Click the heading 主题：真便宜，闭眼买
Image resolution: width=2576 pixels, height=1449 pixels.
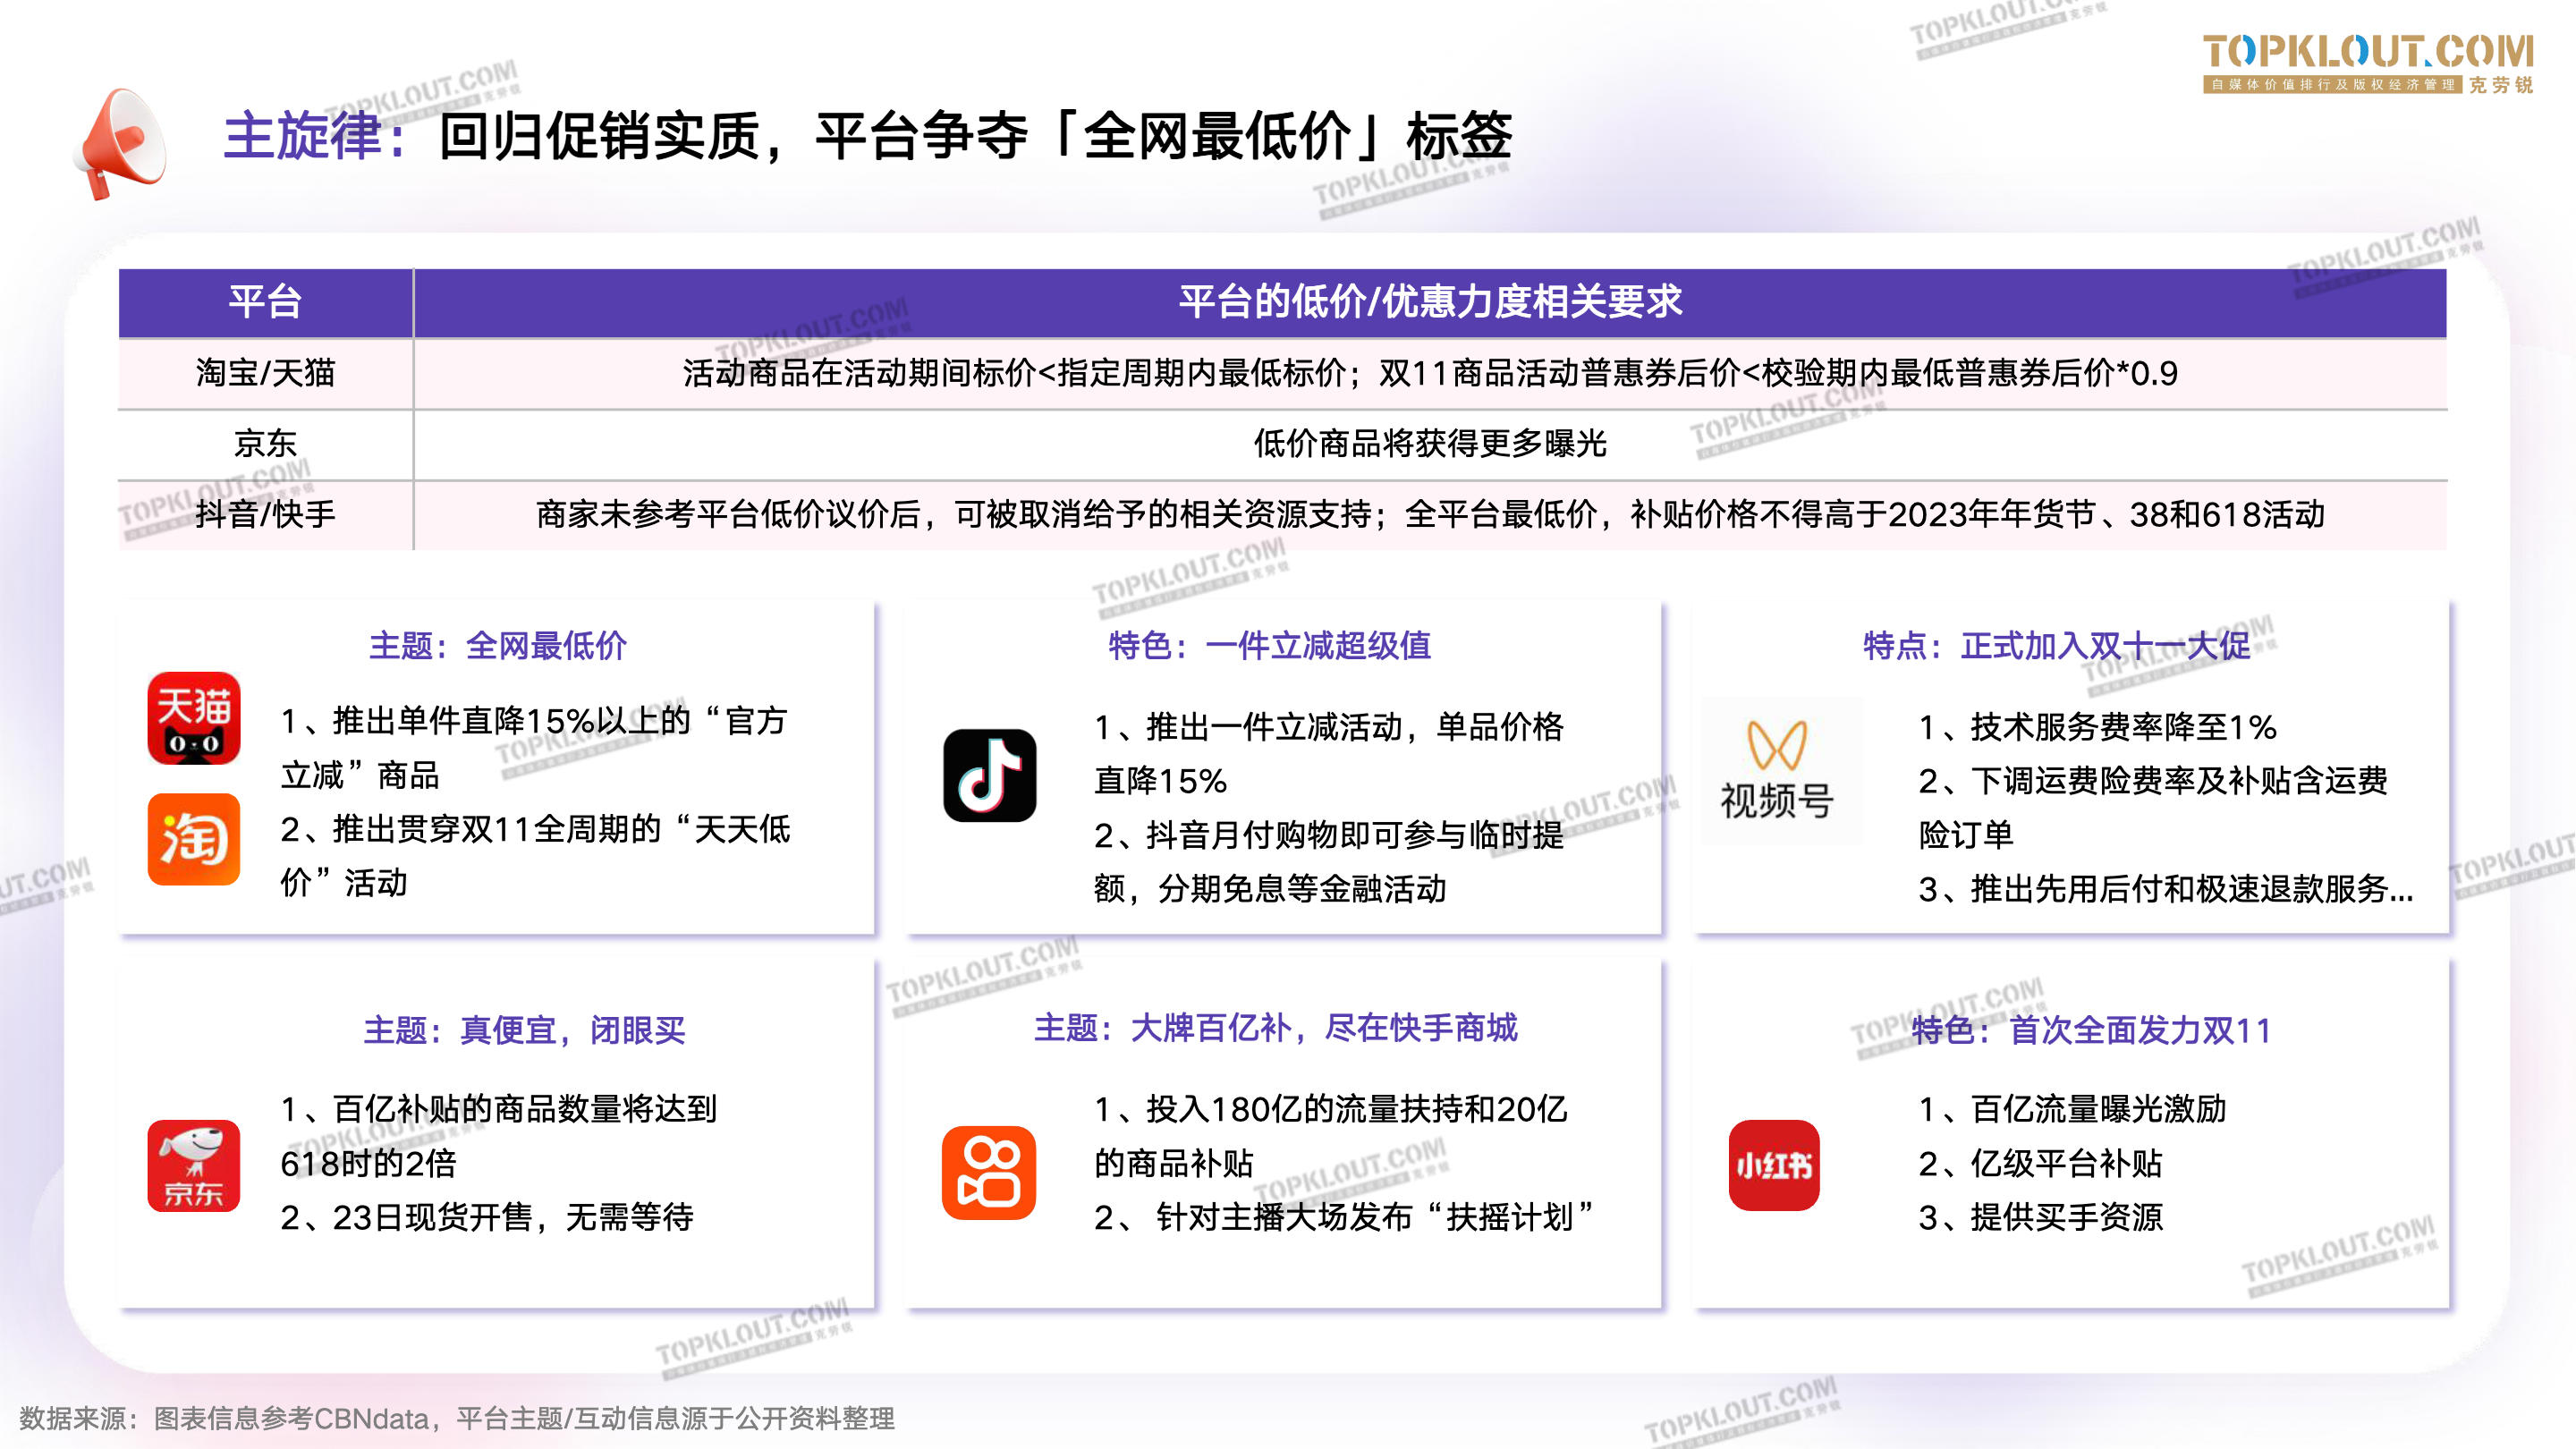click(x=524, y=1030)
